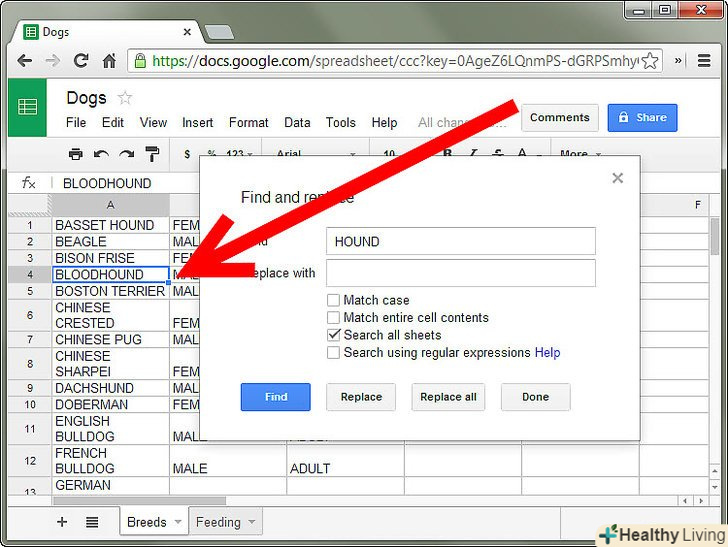Enable Search using regular expressions
Viewport: 728px width, 547px height.
click(x=333, y=352)
